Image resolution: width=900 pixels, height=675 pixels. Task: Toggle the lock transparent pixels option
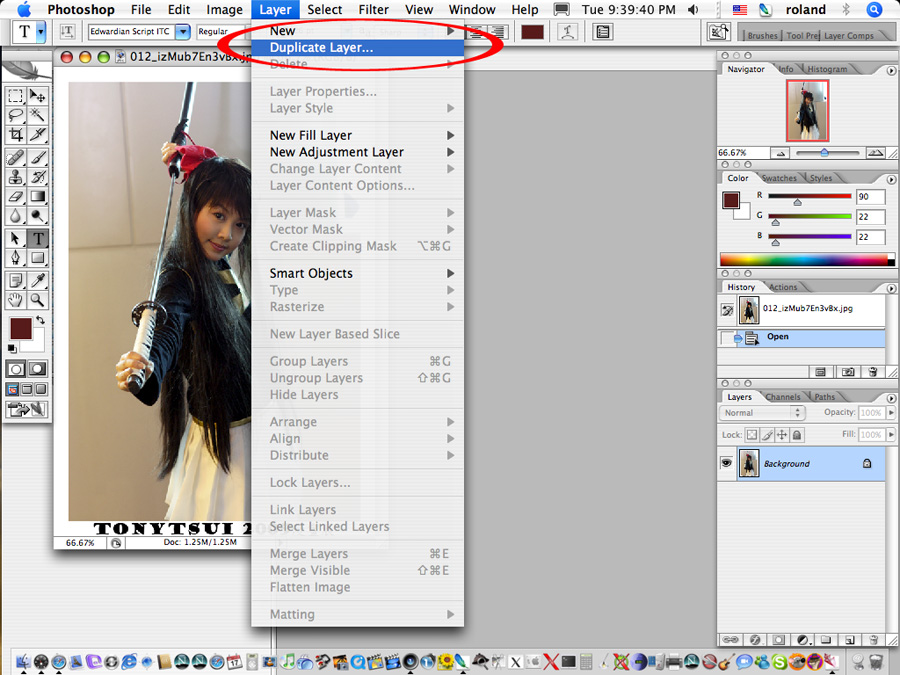coord(752,435)
